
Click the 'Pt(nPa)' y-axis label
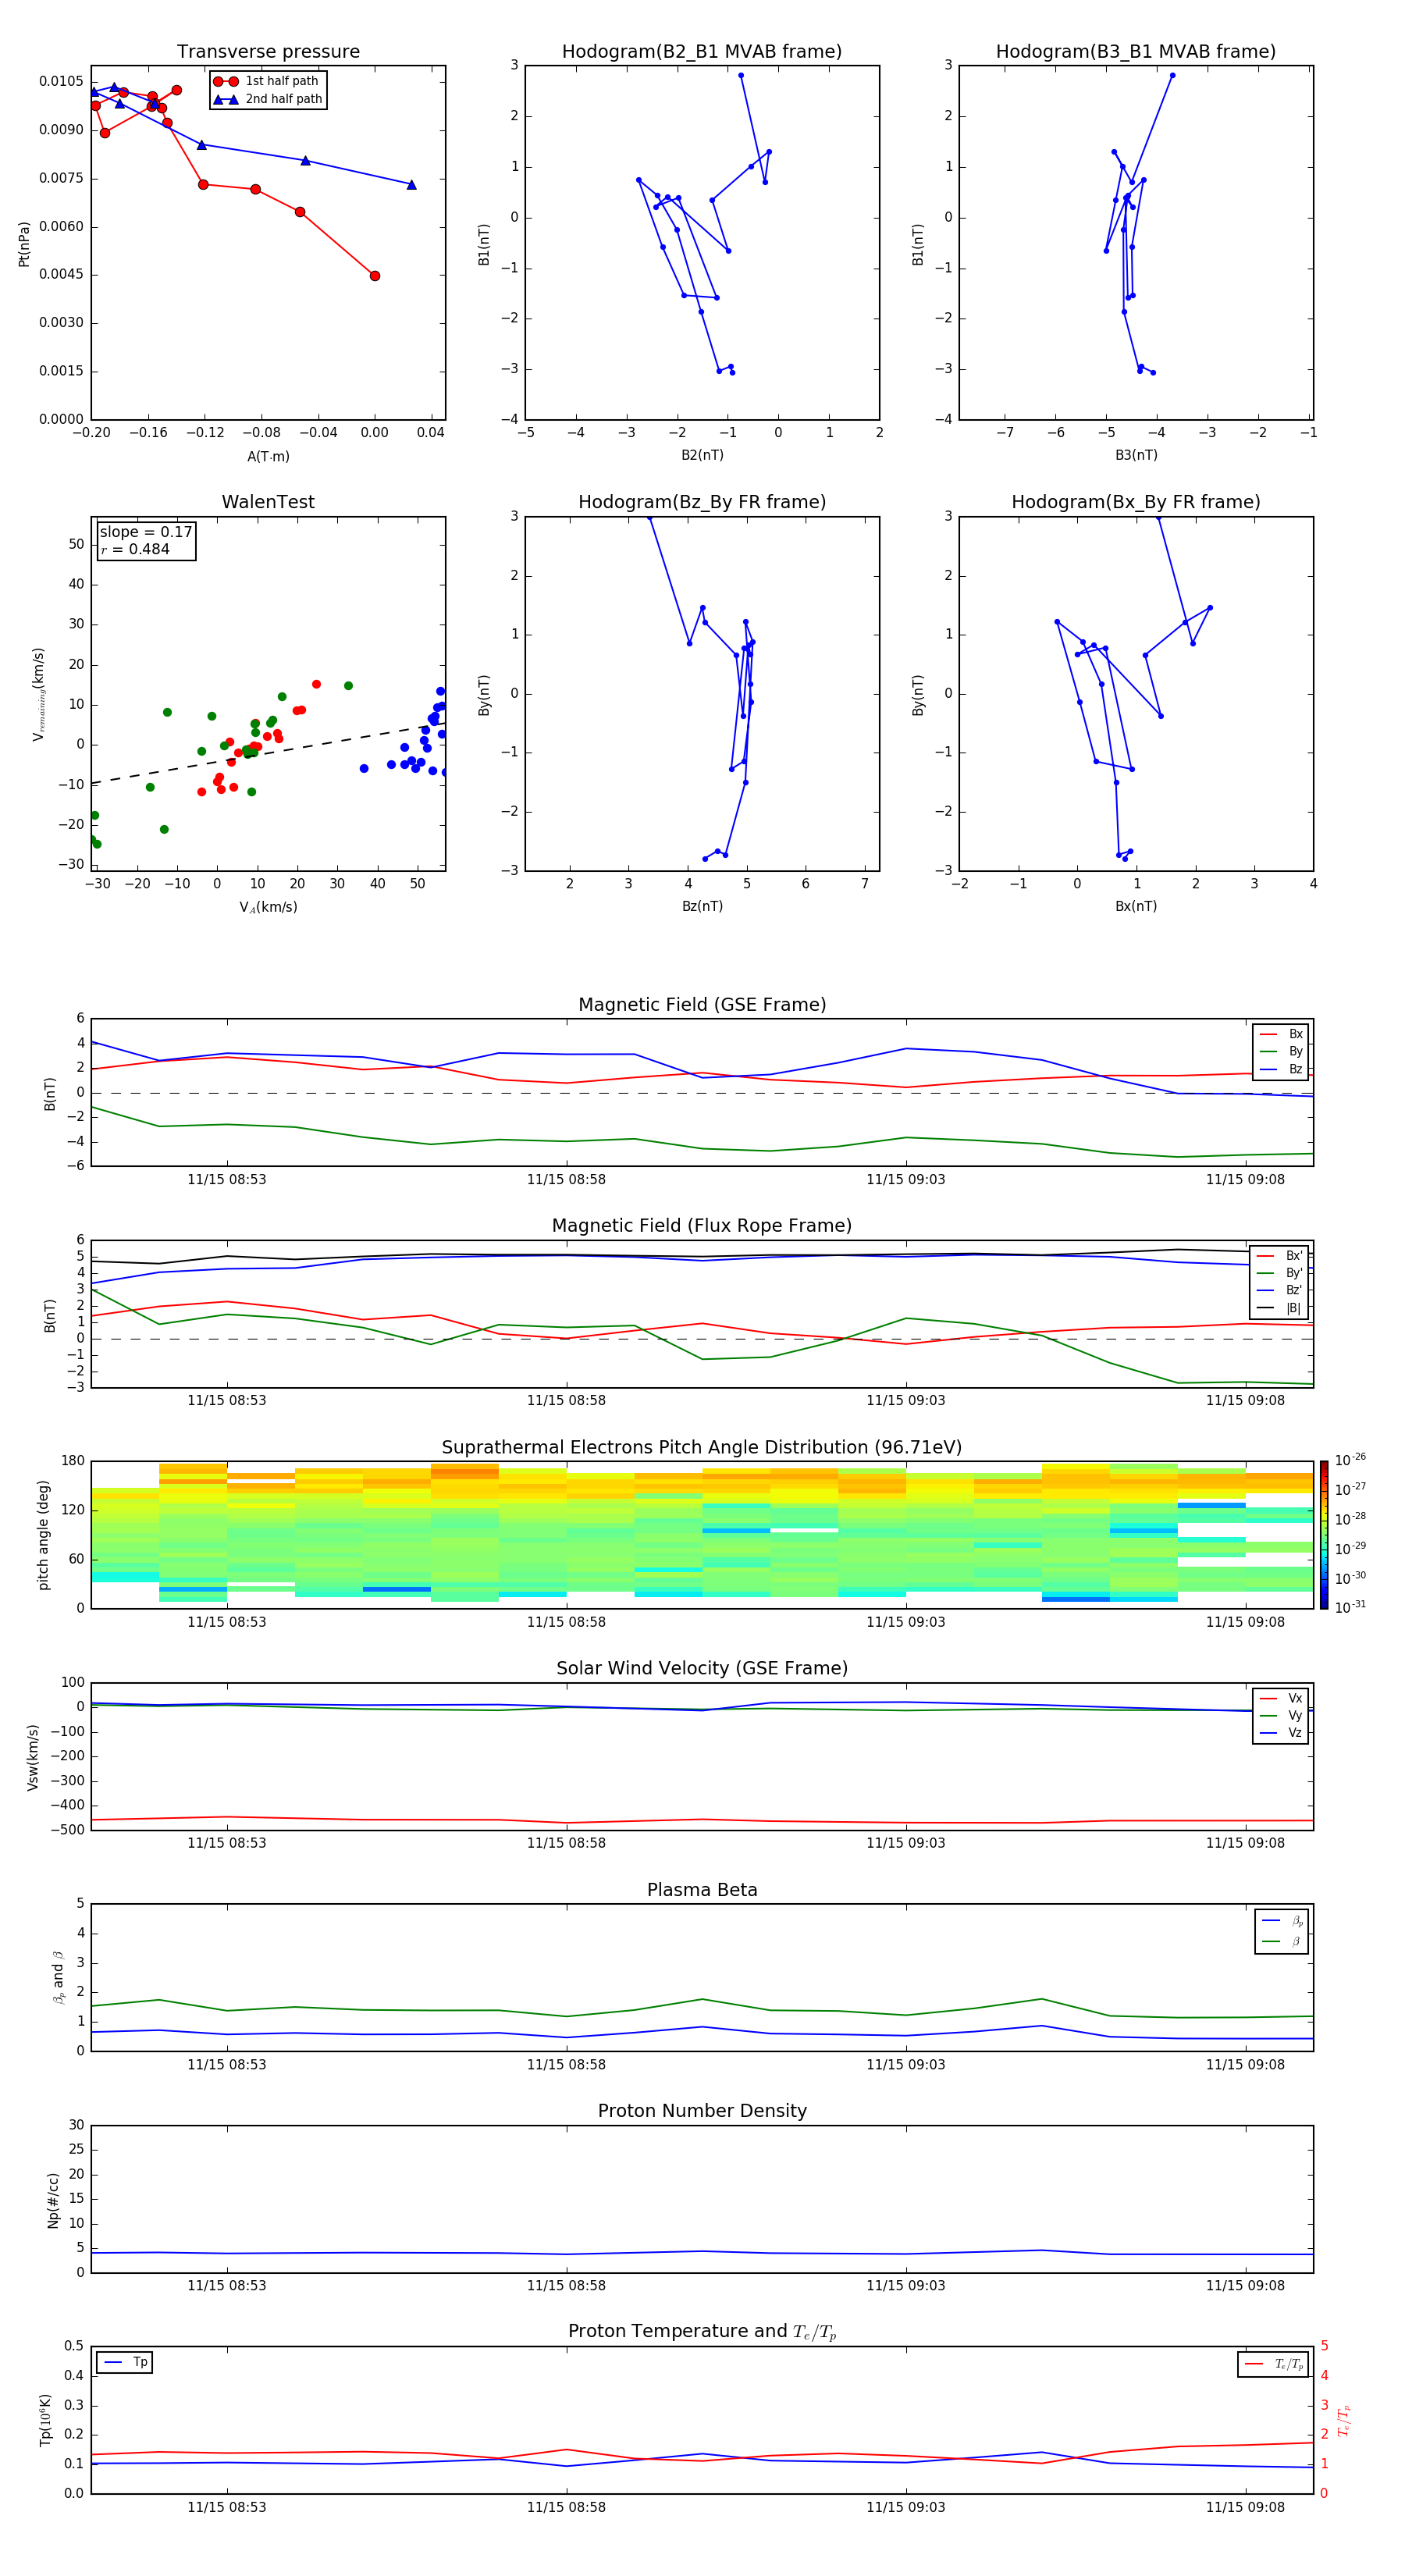tap(24, 244)
